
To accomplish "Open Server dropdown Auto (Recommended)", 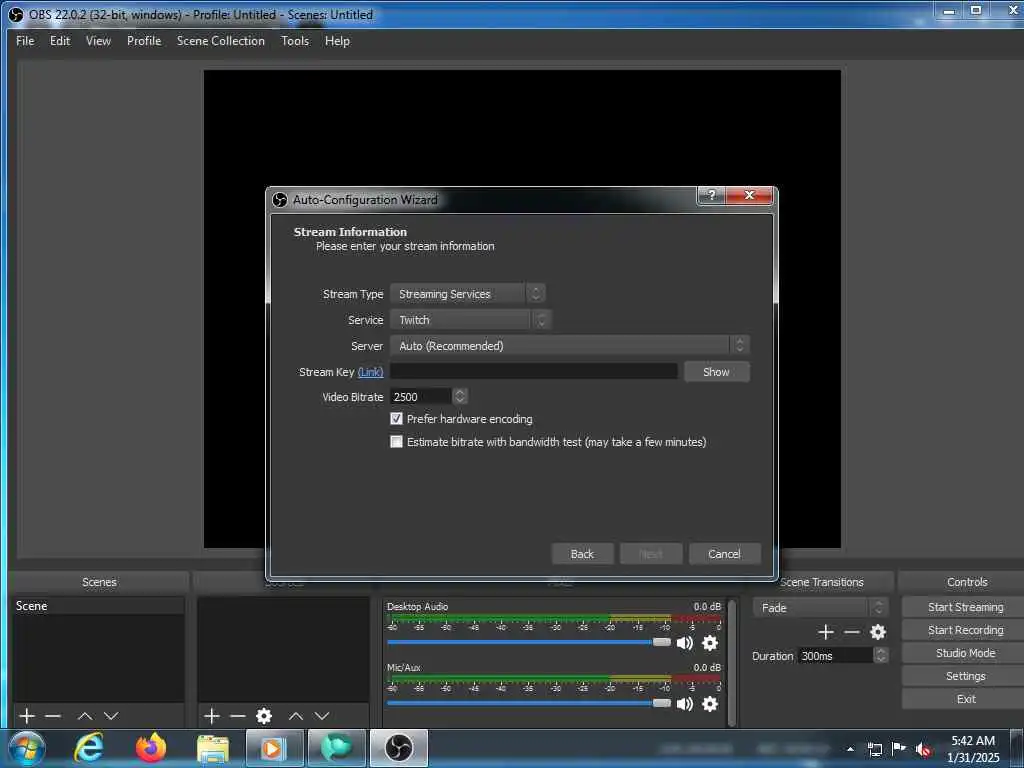I will coord(569,345).
